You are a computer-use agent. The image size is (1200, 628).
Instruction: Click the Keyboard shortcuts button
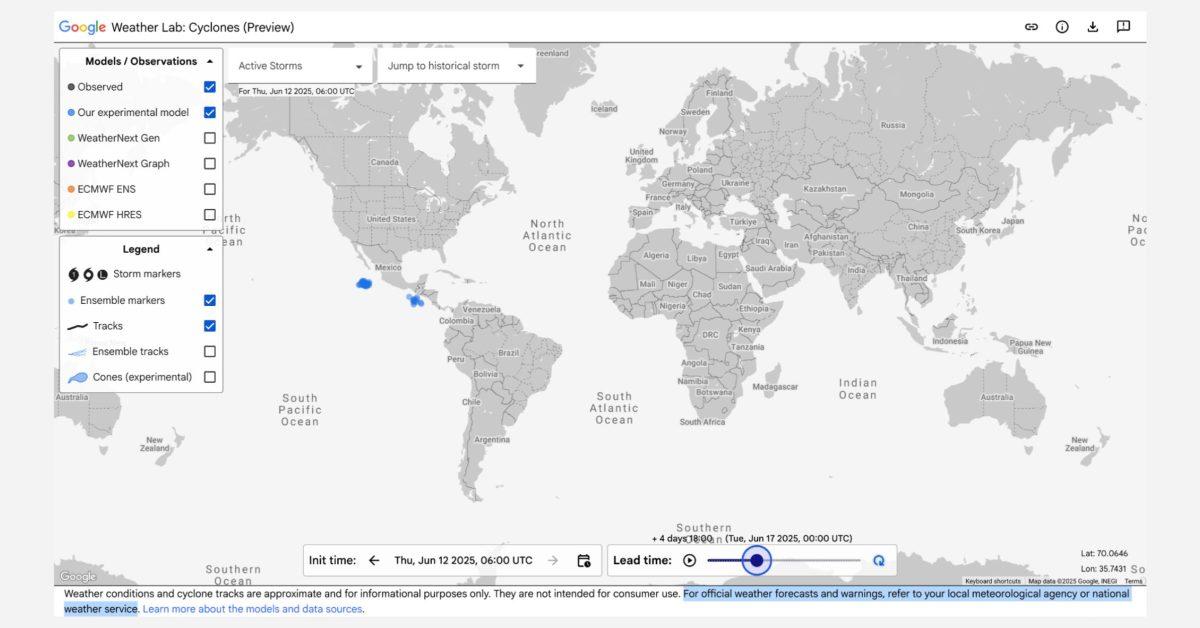(x=992, y=581)
